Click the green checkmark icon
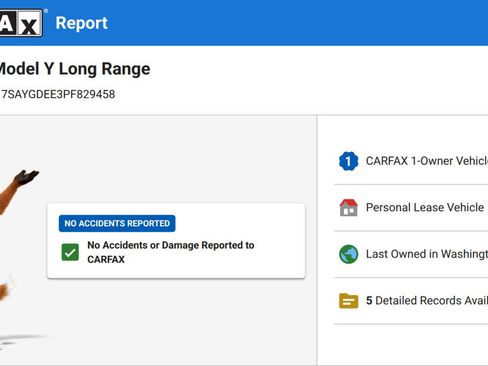Viewport: 488px width, 366px height. tap(70, 252)
